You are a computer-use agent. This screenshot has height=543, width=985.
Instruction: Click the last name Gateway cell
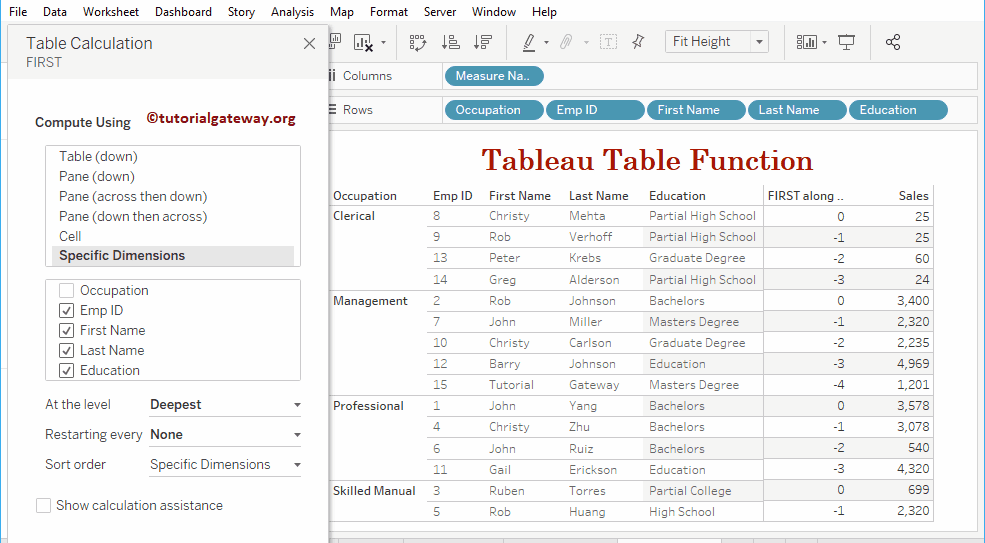(x=594, y=385)
